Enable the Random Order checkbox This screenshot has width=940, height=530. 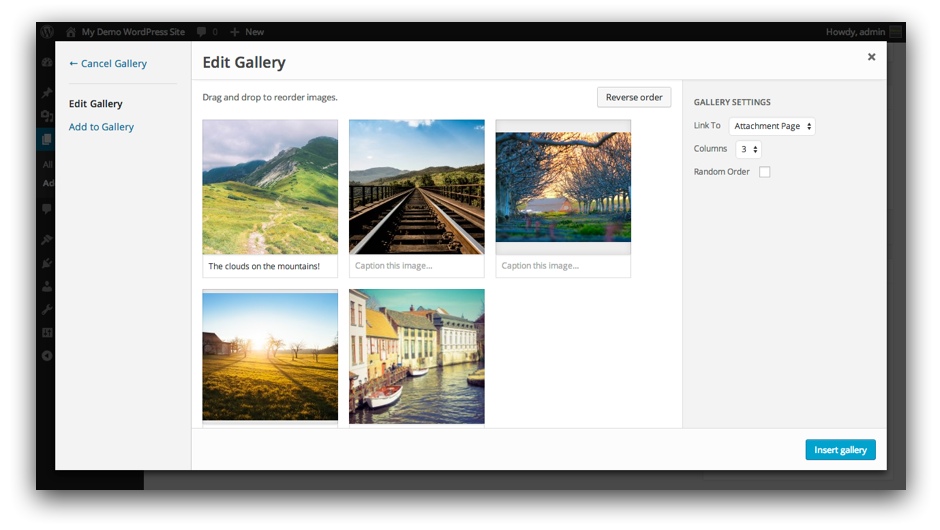(x=764, y=172)
